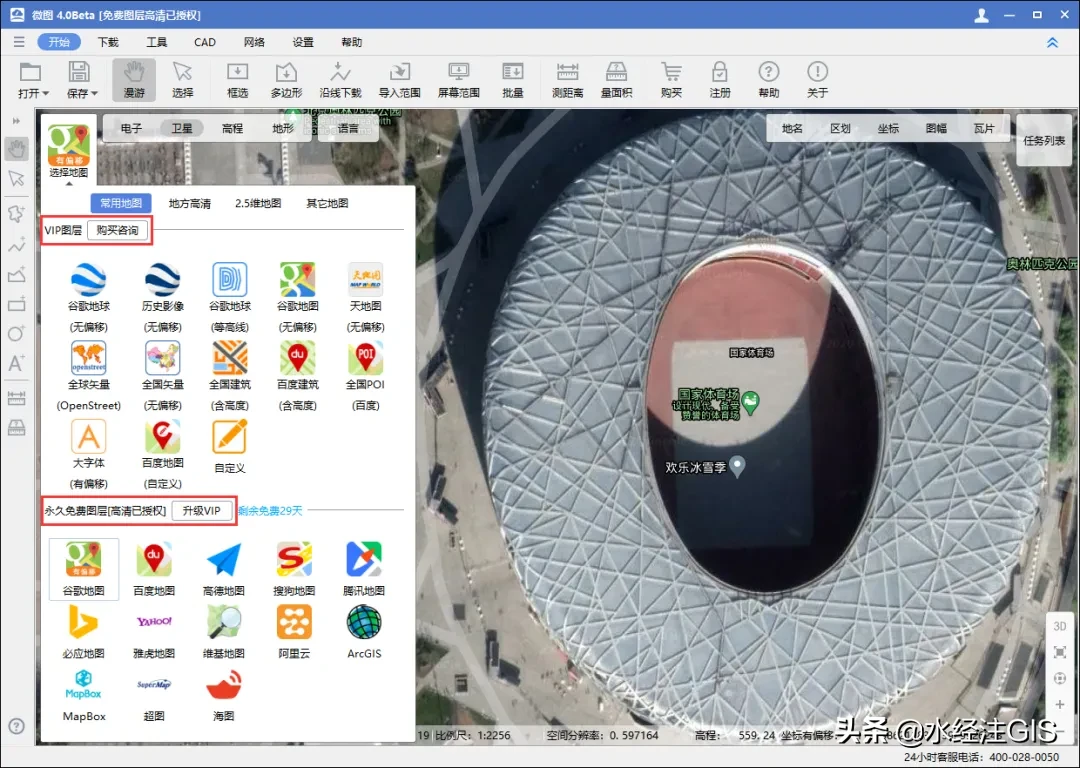Screen dimensions: 1080x768
Task: Switch map type to 电子
Action: point(131,128)
